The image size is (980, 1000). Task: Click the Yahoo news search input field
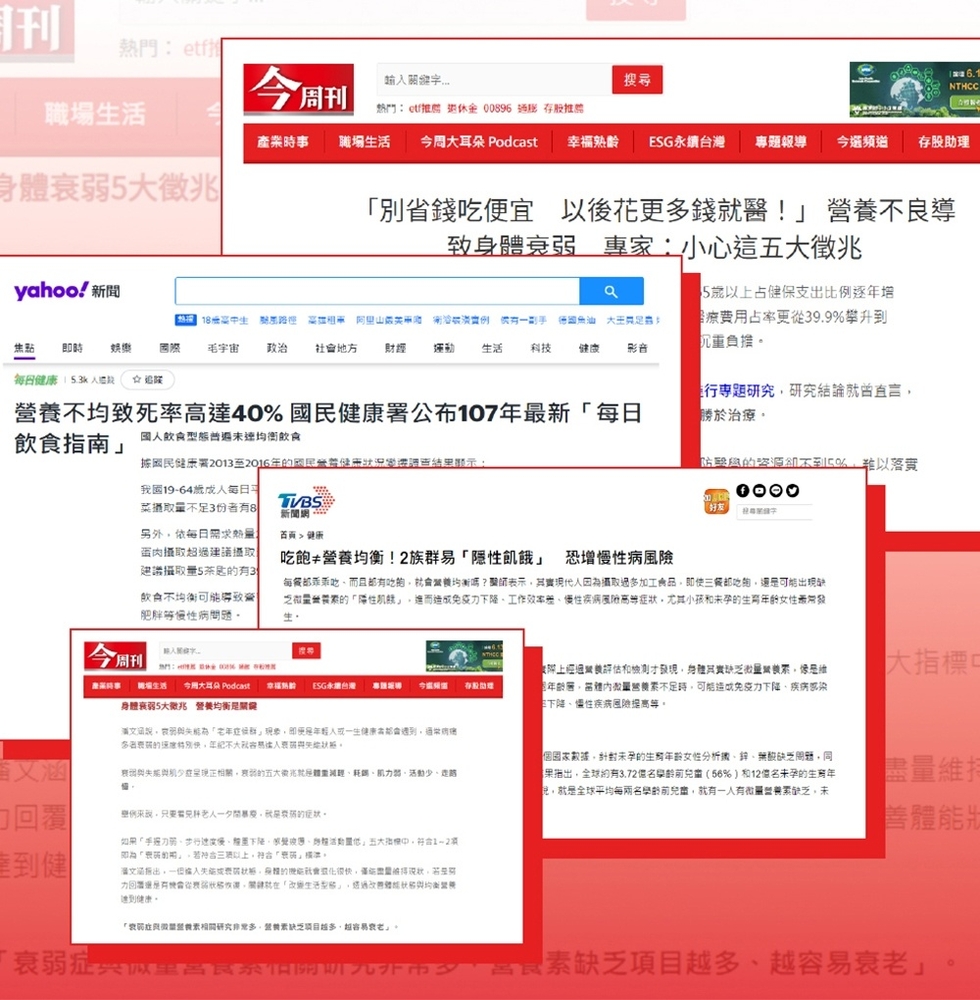[377, 292]
